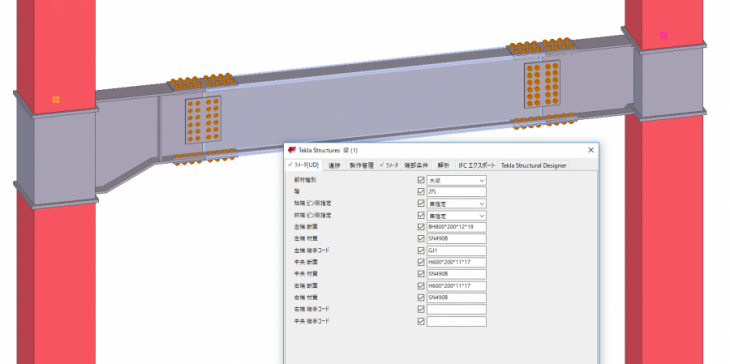
Task: Open the 解析 tab
Action: [x=443, y=165]
